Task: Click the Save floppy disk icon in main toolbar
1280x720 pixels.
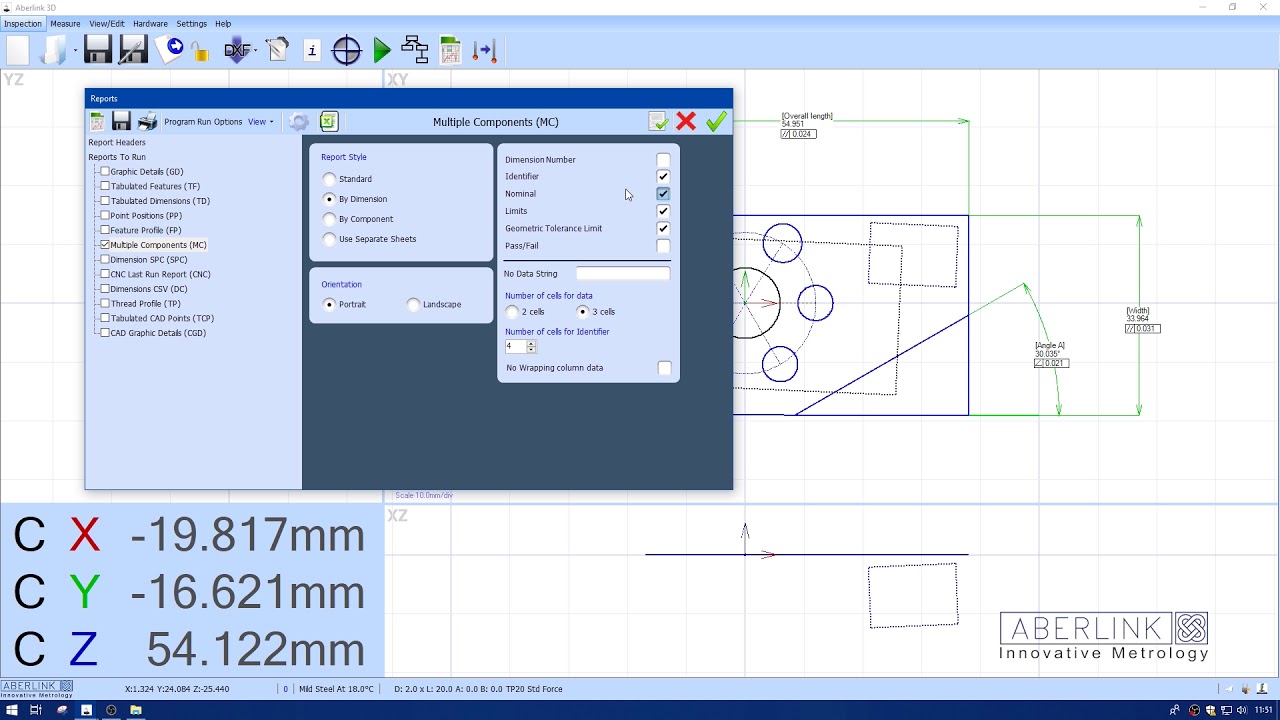Action: click(97, 50)
